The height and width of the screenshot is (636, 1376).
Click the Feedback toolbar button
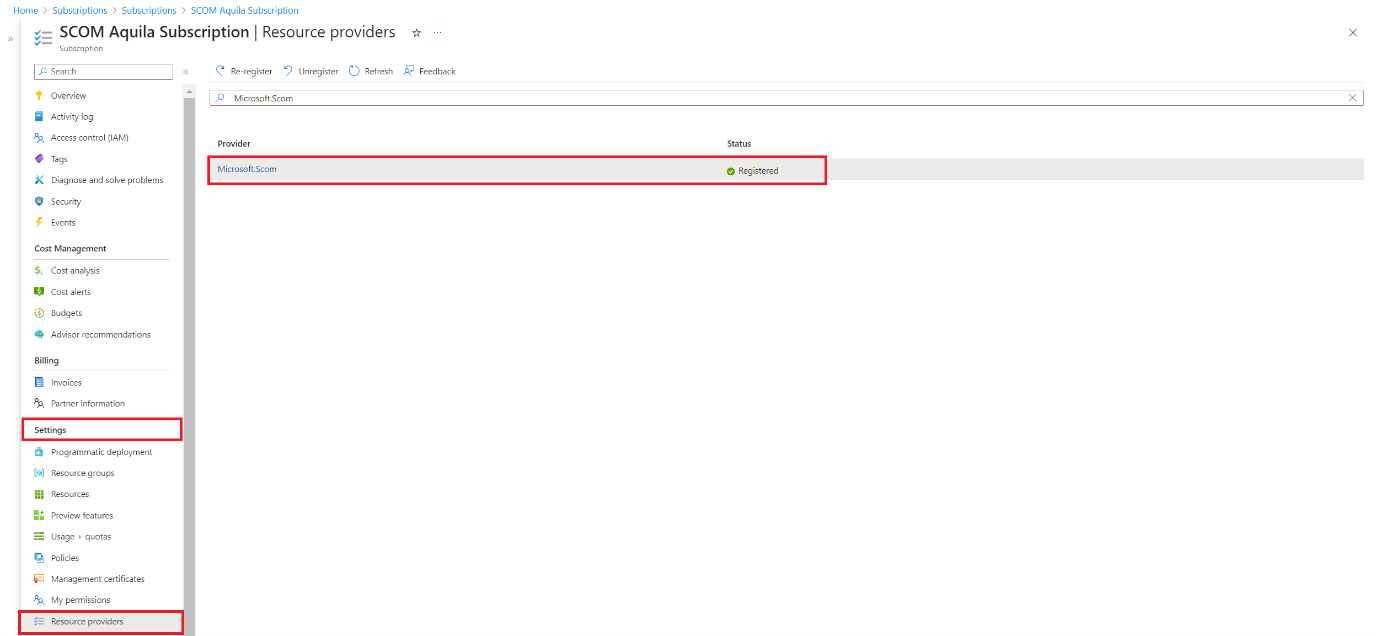429,71
